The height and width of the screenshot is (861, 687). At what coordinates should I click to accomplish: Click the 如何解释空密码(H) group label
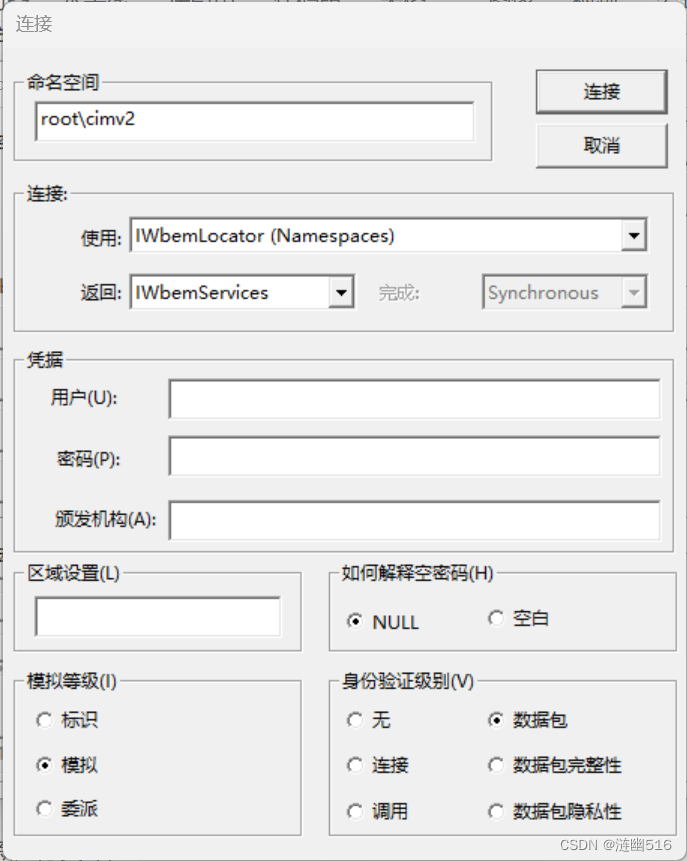click(x=417, y=573)
